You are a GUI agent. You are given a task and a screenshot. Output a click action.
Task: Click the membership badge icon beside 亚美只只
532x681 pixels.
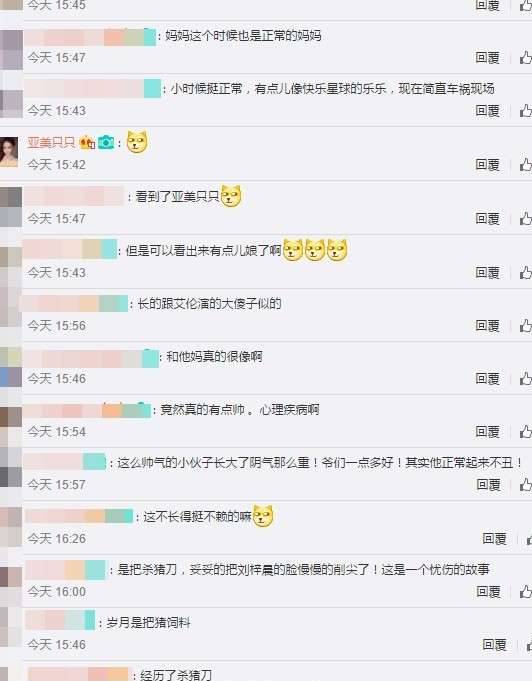click(87, 142)
